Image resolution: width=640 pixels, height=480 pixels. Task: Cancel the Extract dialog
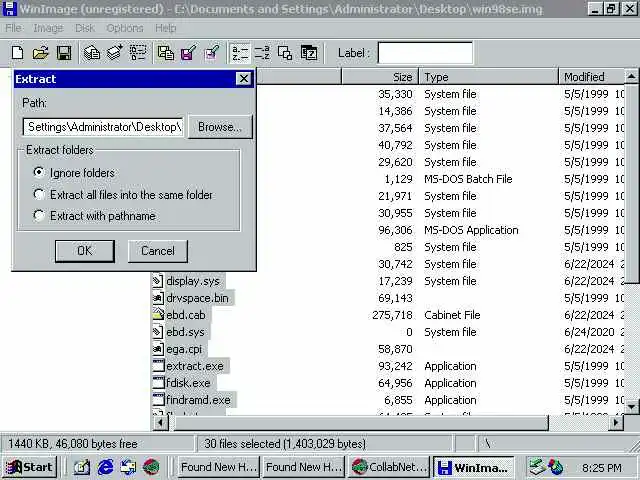[158, 251]
